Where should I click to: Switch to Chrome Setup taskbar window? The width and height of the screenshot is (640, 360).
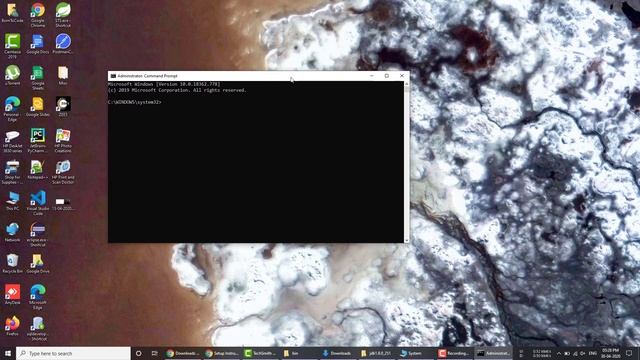[222, 353]
